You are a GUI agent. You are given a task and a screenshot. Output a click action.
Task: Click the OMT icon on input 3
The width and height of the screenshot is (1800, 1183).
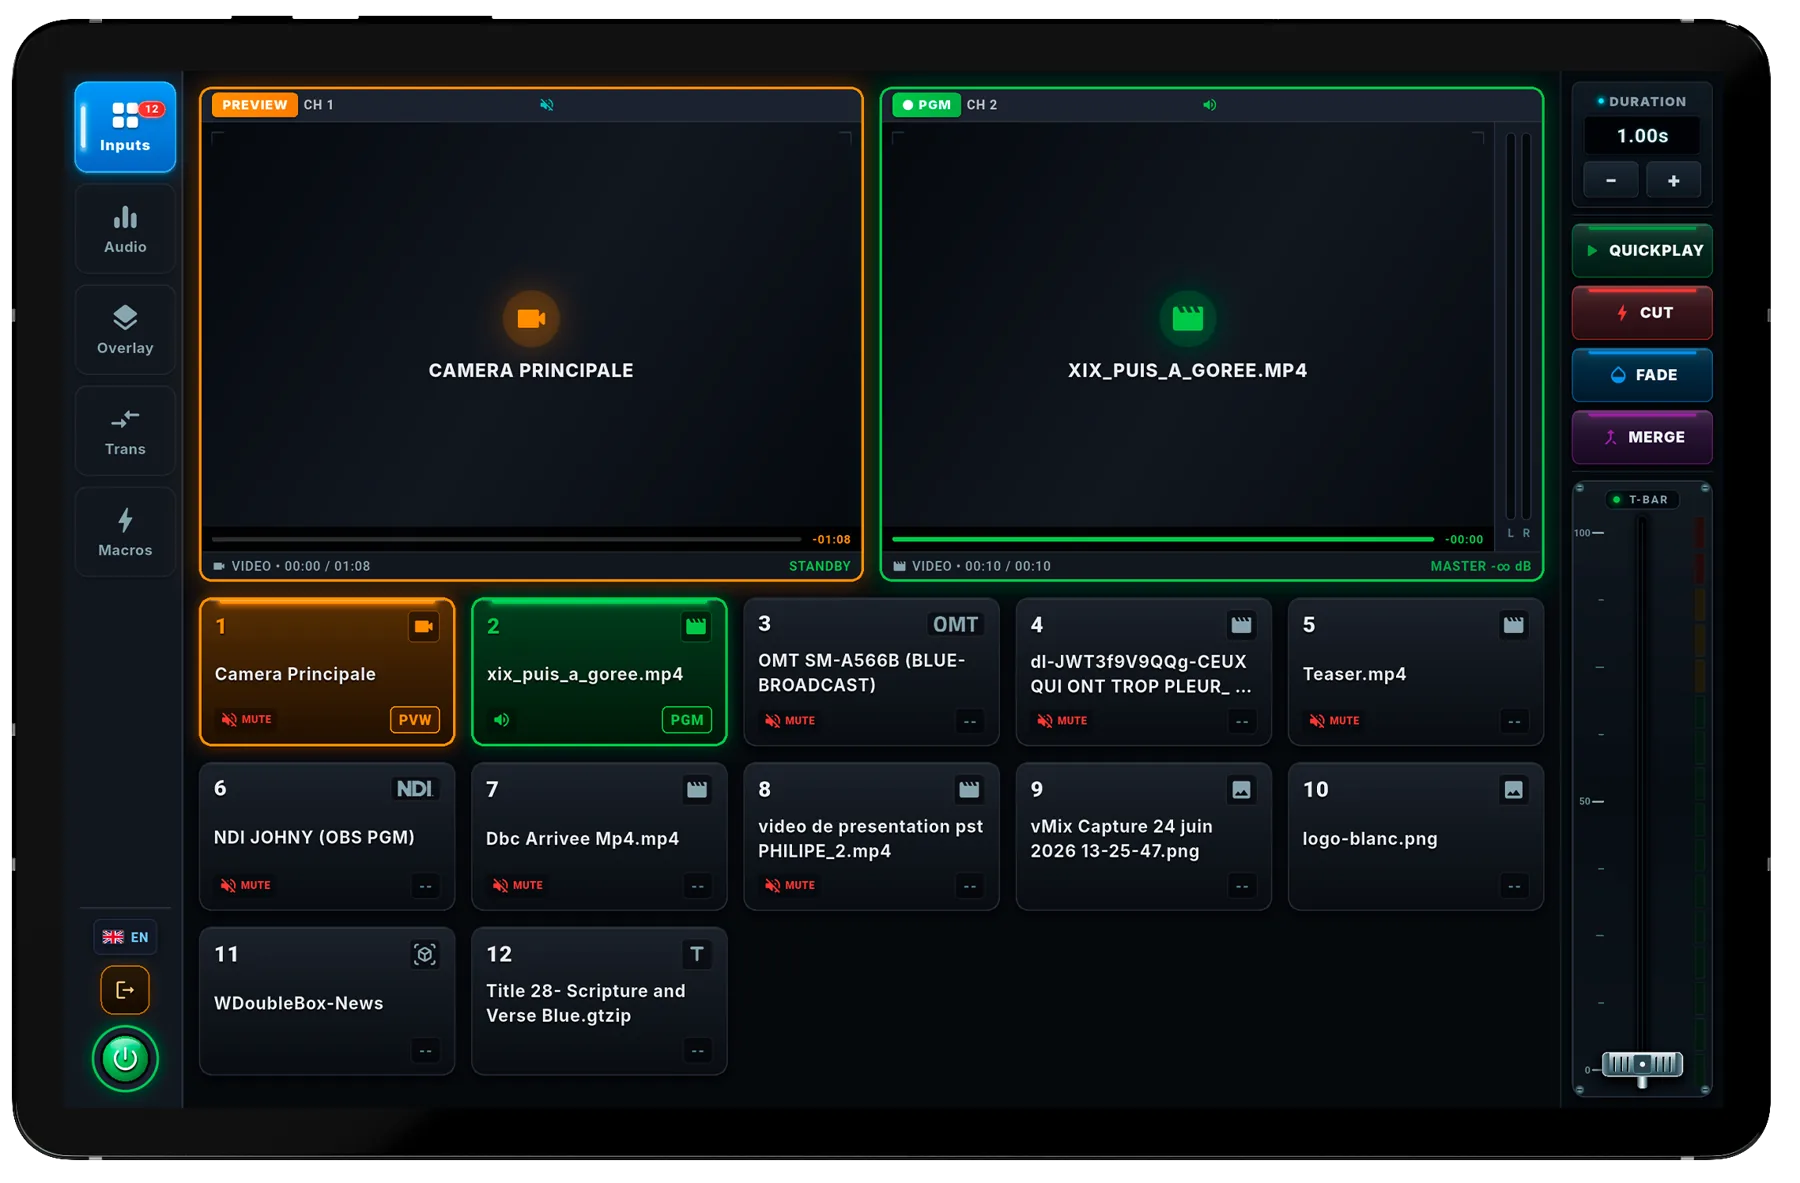coord(955,625)
